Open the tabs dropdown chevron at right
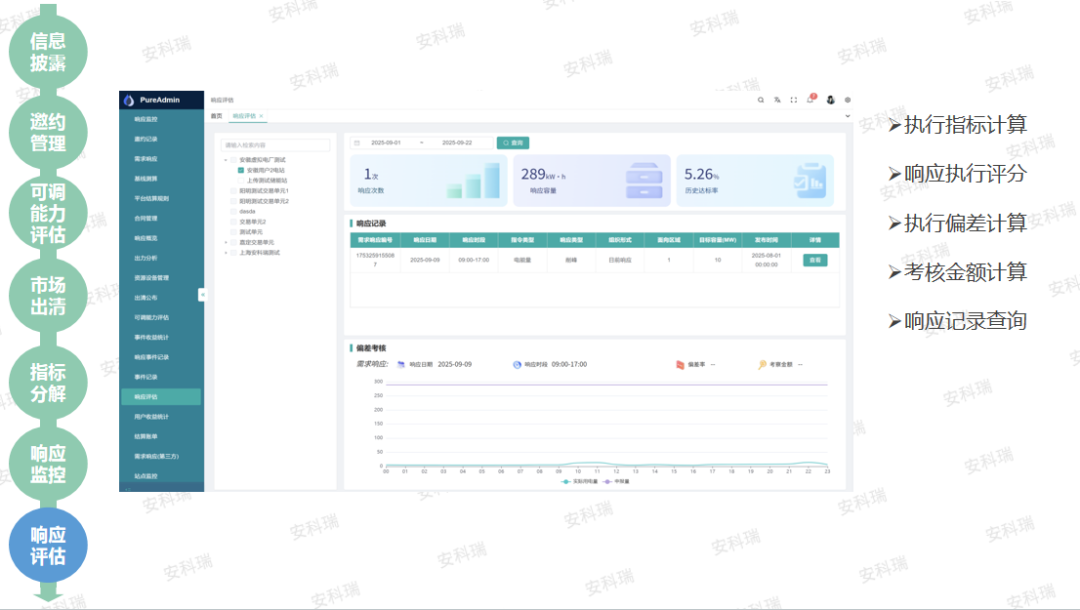This screenshot has height=610, width=1080. (847, 116)
